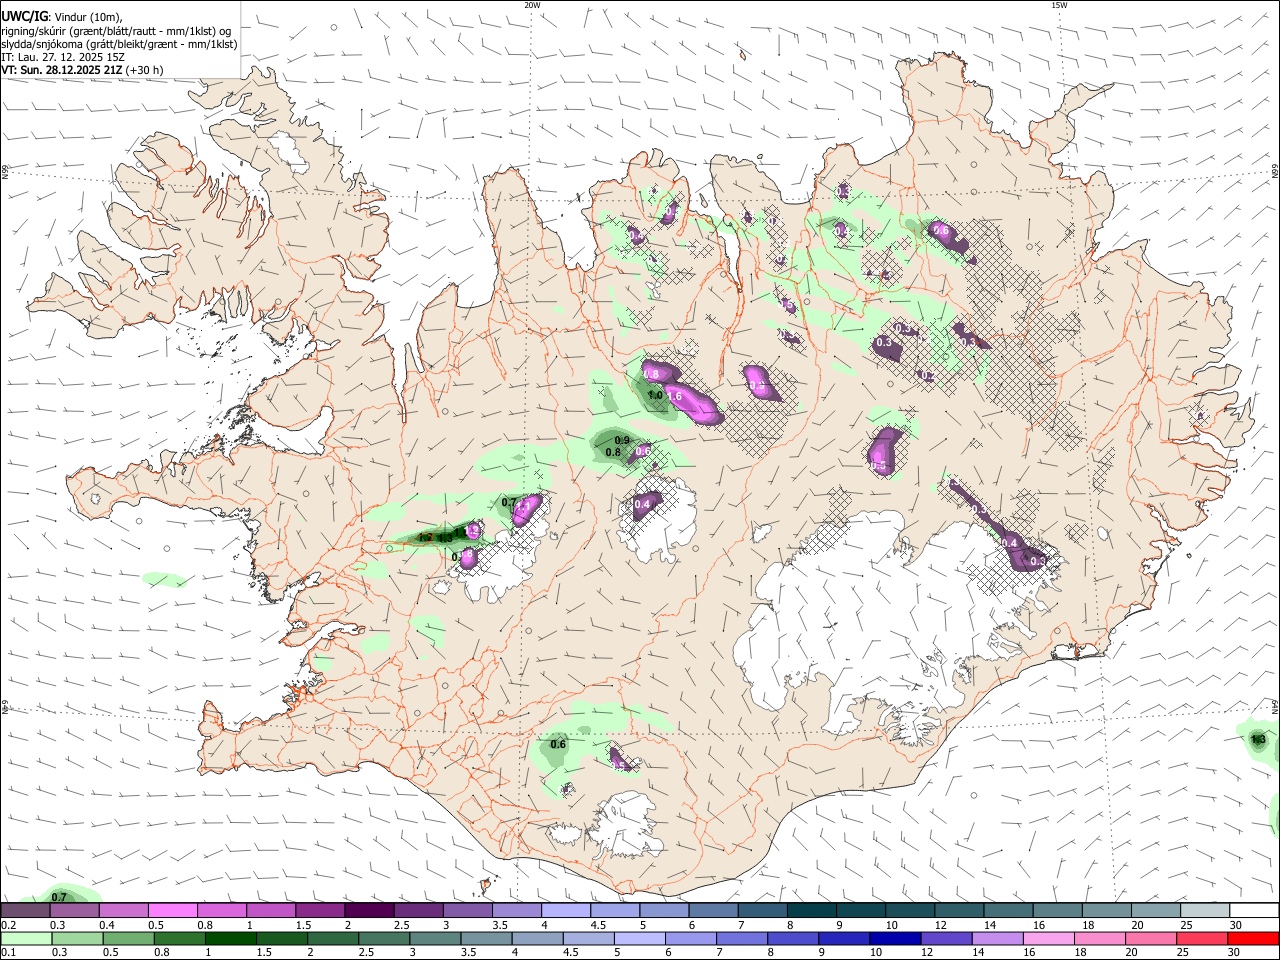
Task: Click the 1.3 value near the east edge
Action: [1259, 740]
